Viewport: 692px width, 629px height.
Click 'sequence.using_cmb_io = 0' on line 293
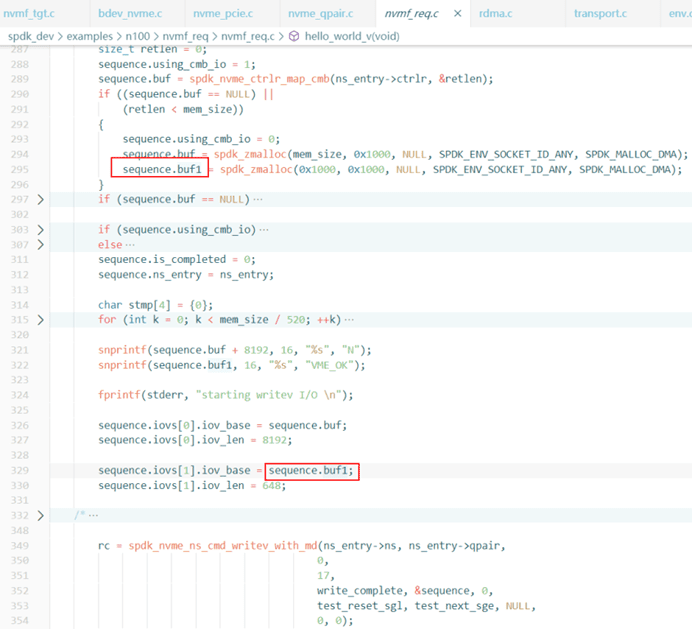tap(199, 139)
